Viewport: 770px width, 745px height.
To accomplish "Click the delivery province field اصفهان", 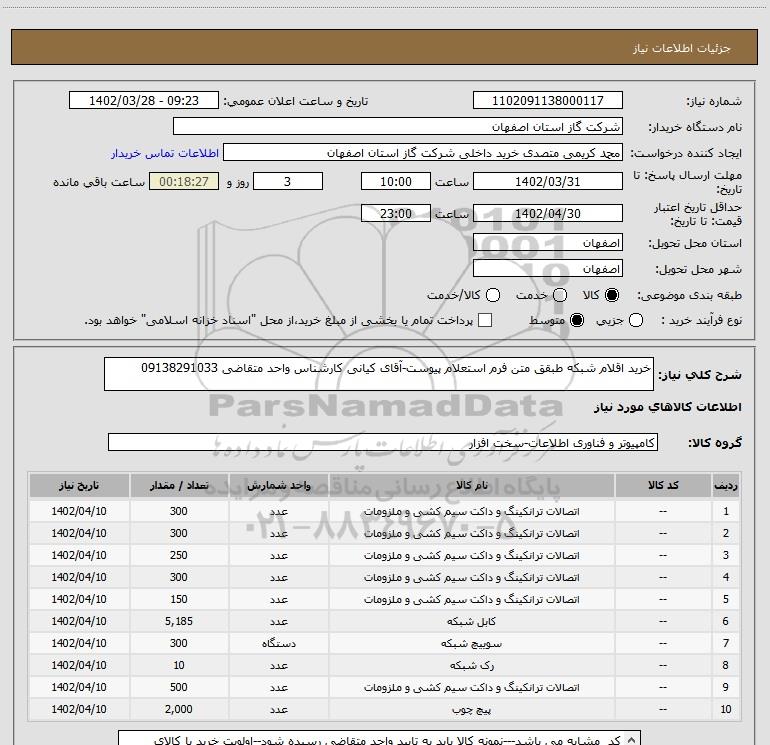I will pos(548,243).
